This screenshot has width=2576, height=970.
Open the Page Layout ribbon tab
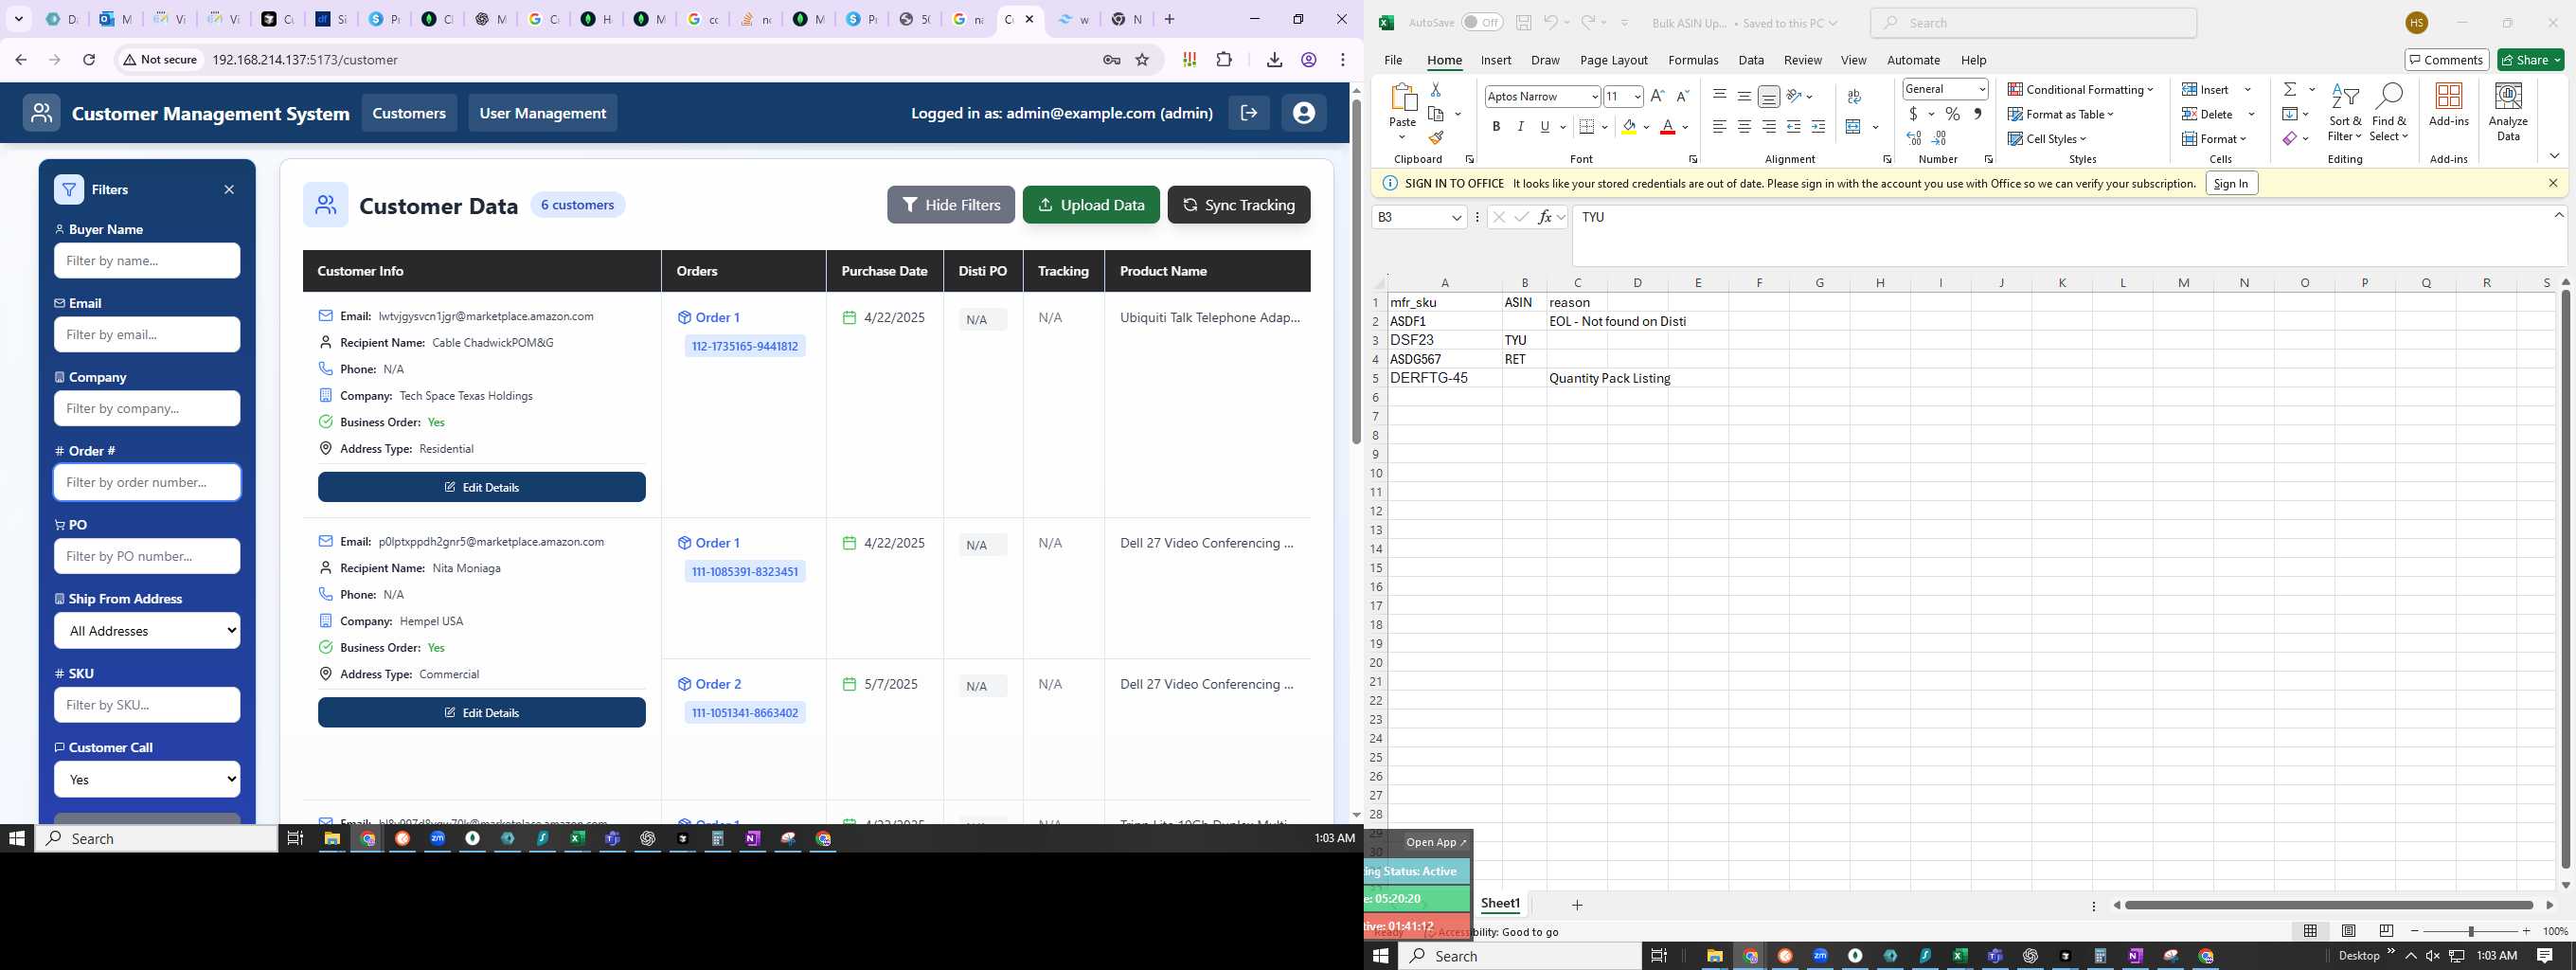1613,60
